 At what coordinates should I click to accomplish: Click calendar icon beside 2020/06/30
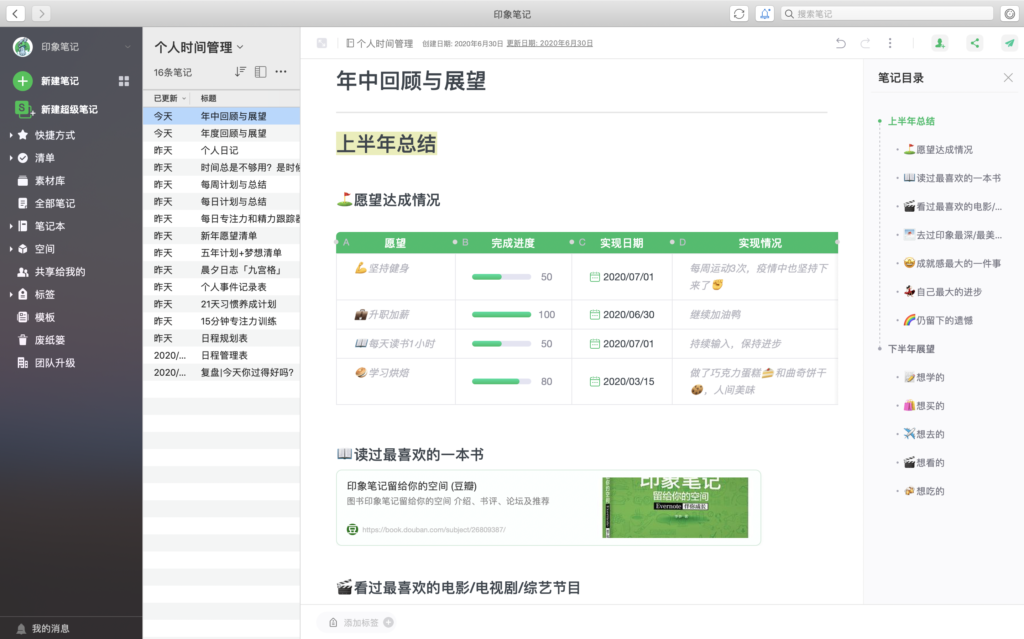coord(594,315)
